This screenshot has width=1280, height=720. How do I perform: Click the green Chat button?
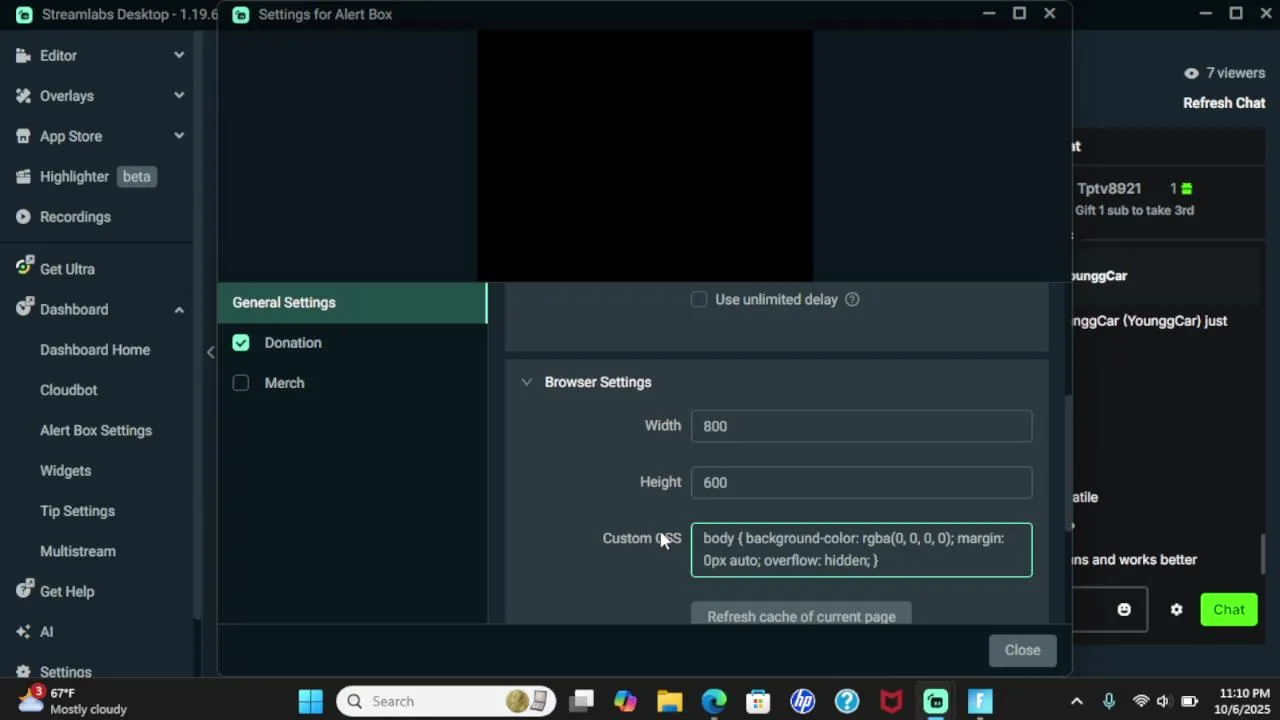[1229, 610]
